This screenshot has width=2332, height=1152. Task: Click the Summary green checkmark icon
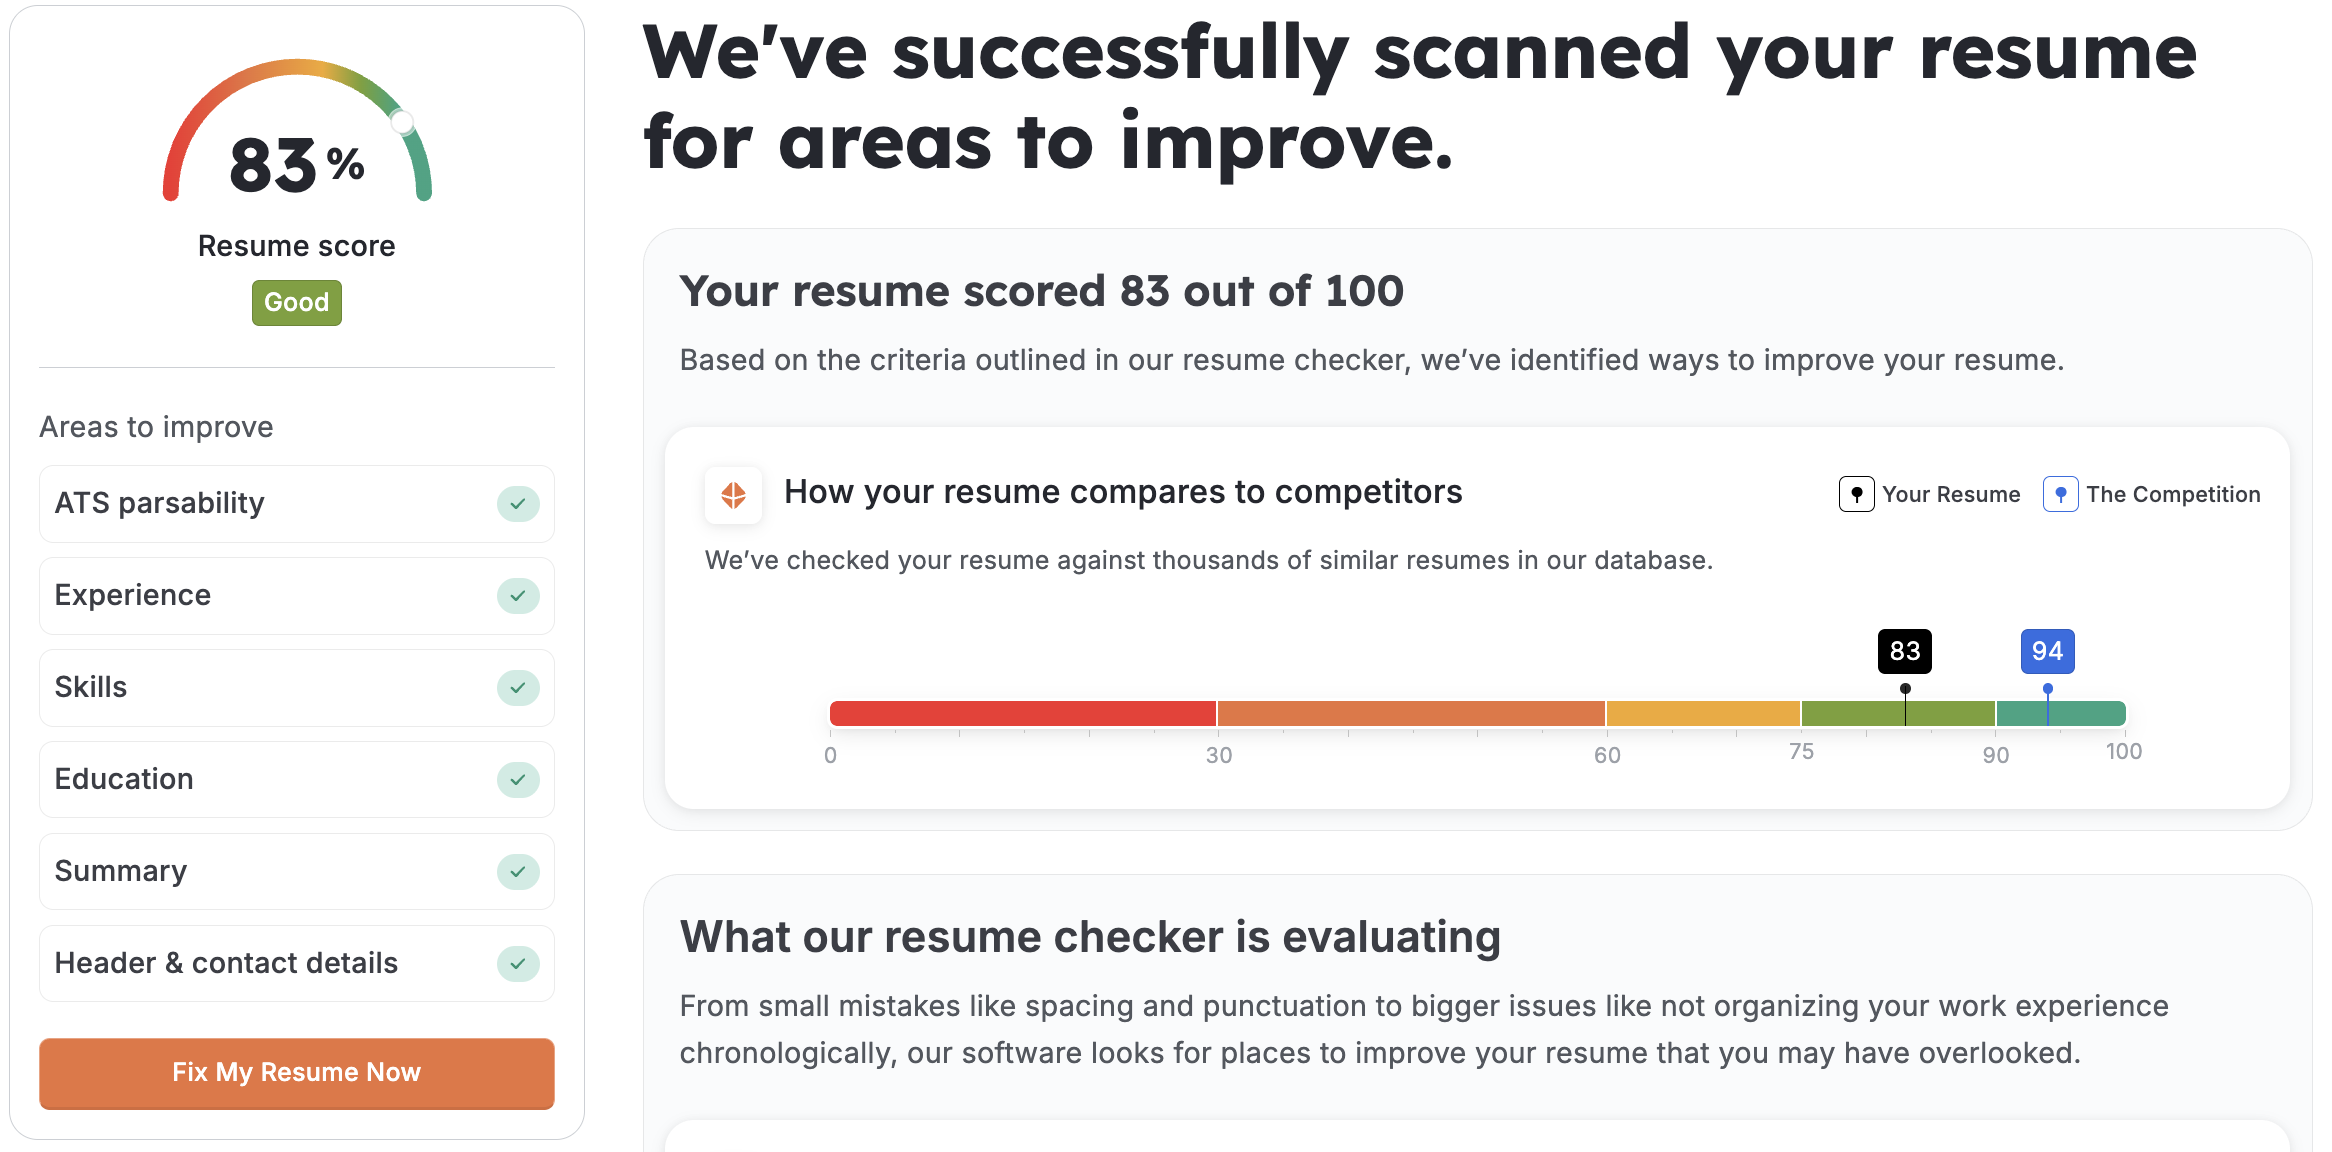(518, 872)
